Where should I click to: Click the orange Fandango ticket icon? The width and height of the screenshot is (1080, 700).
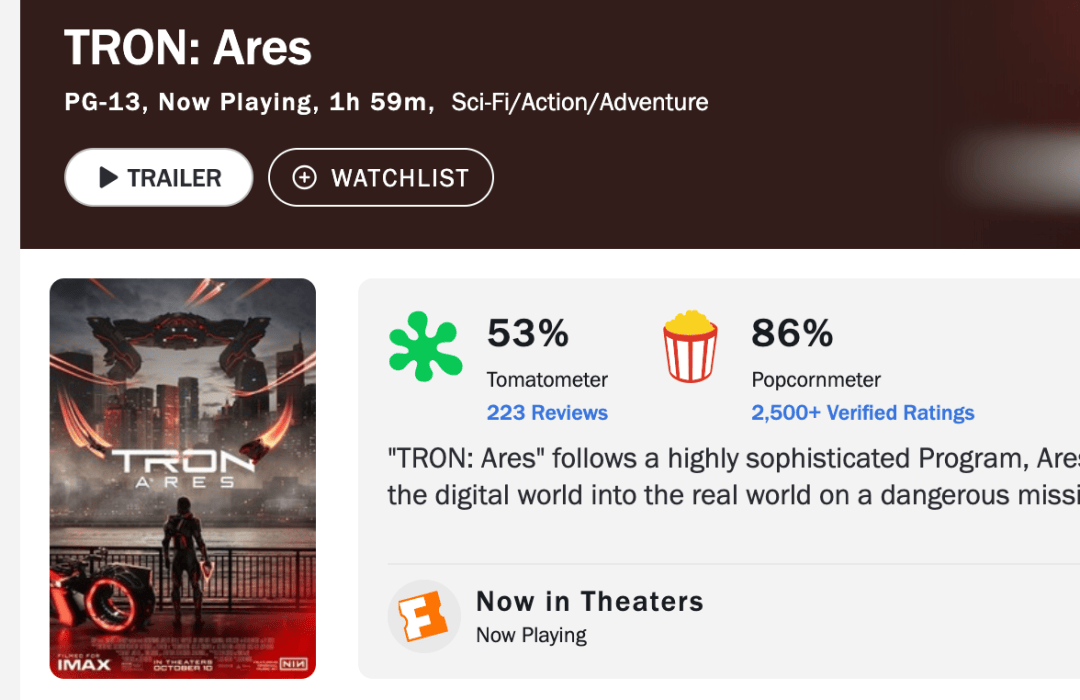424,616
